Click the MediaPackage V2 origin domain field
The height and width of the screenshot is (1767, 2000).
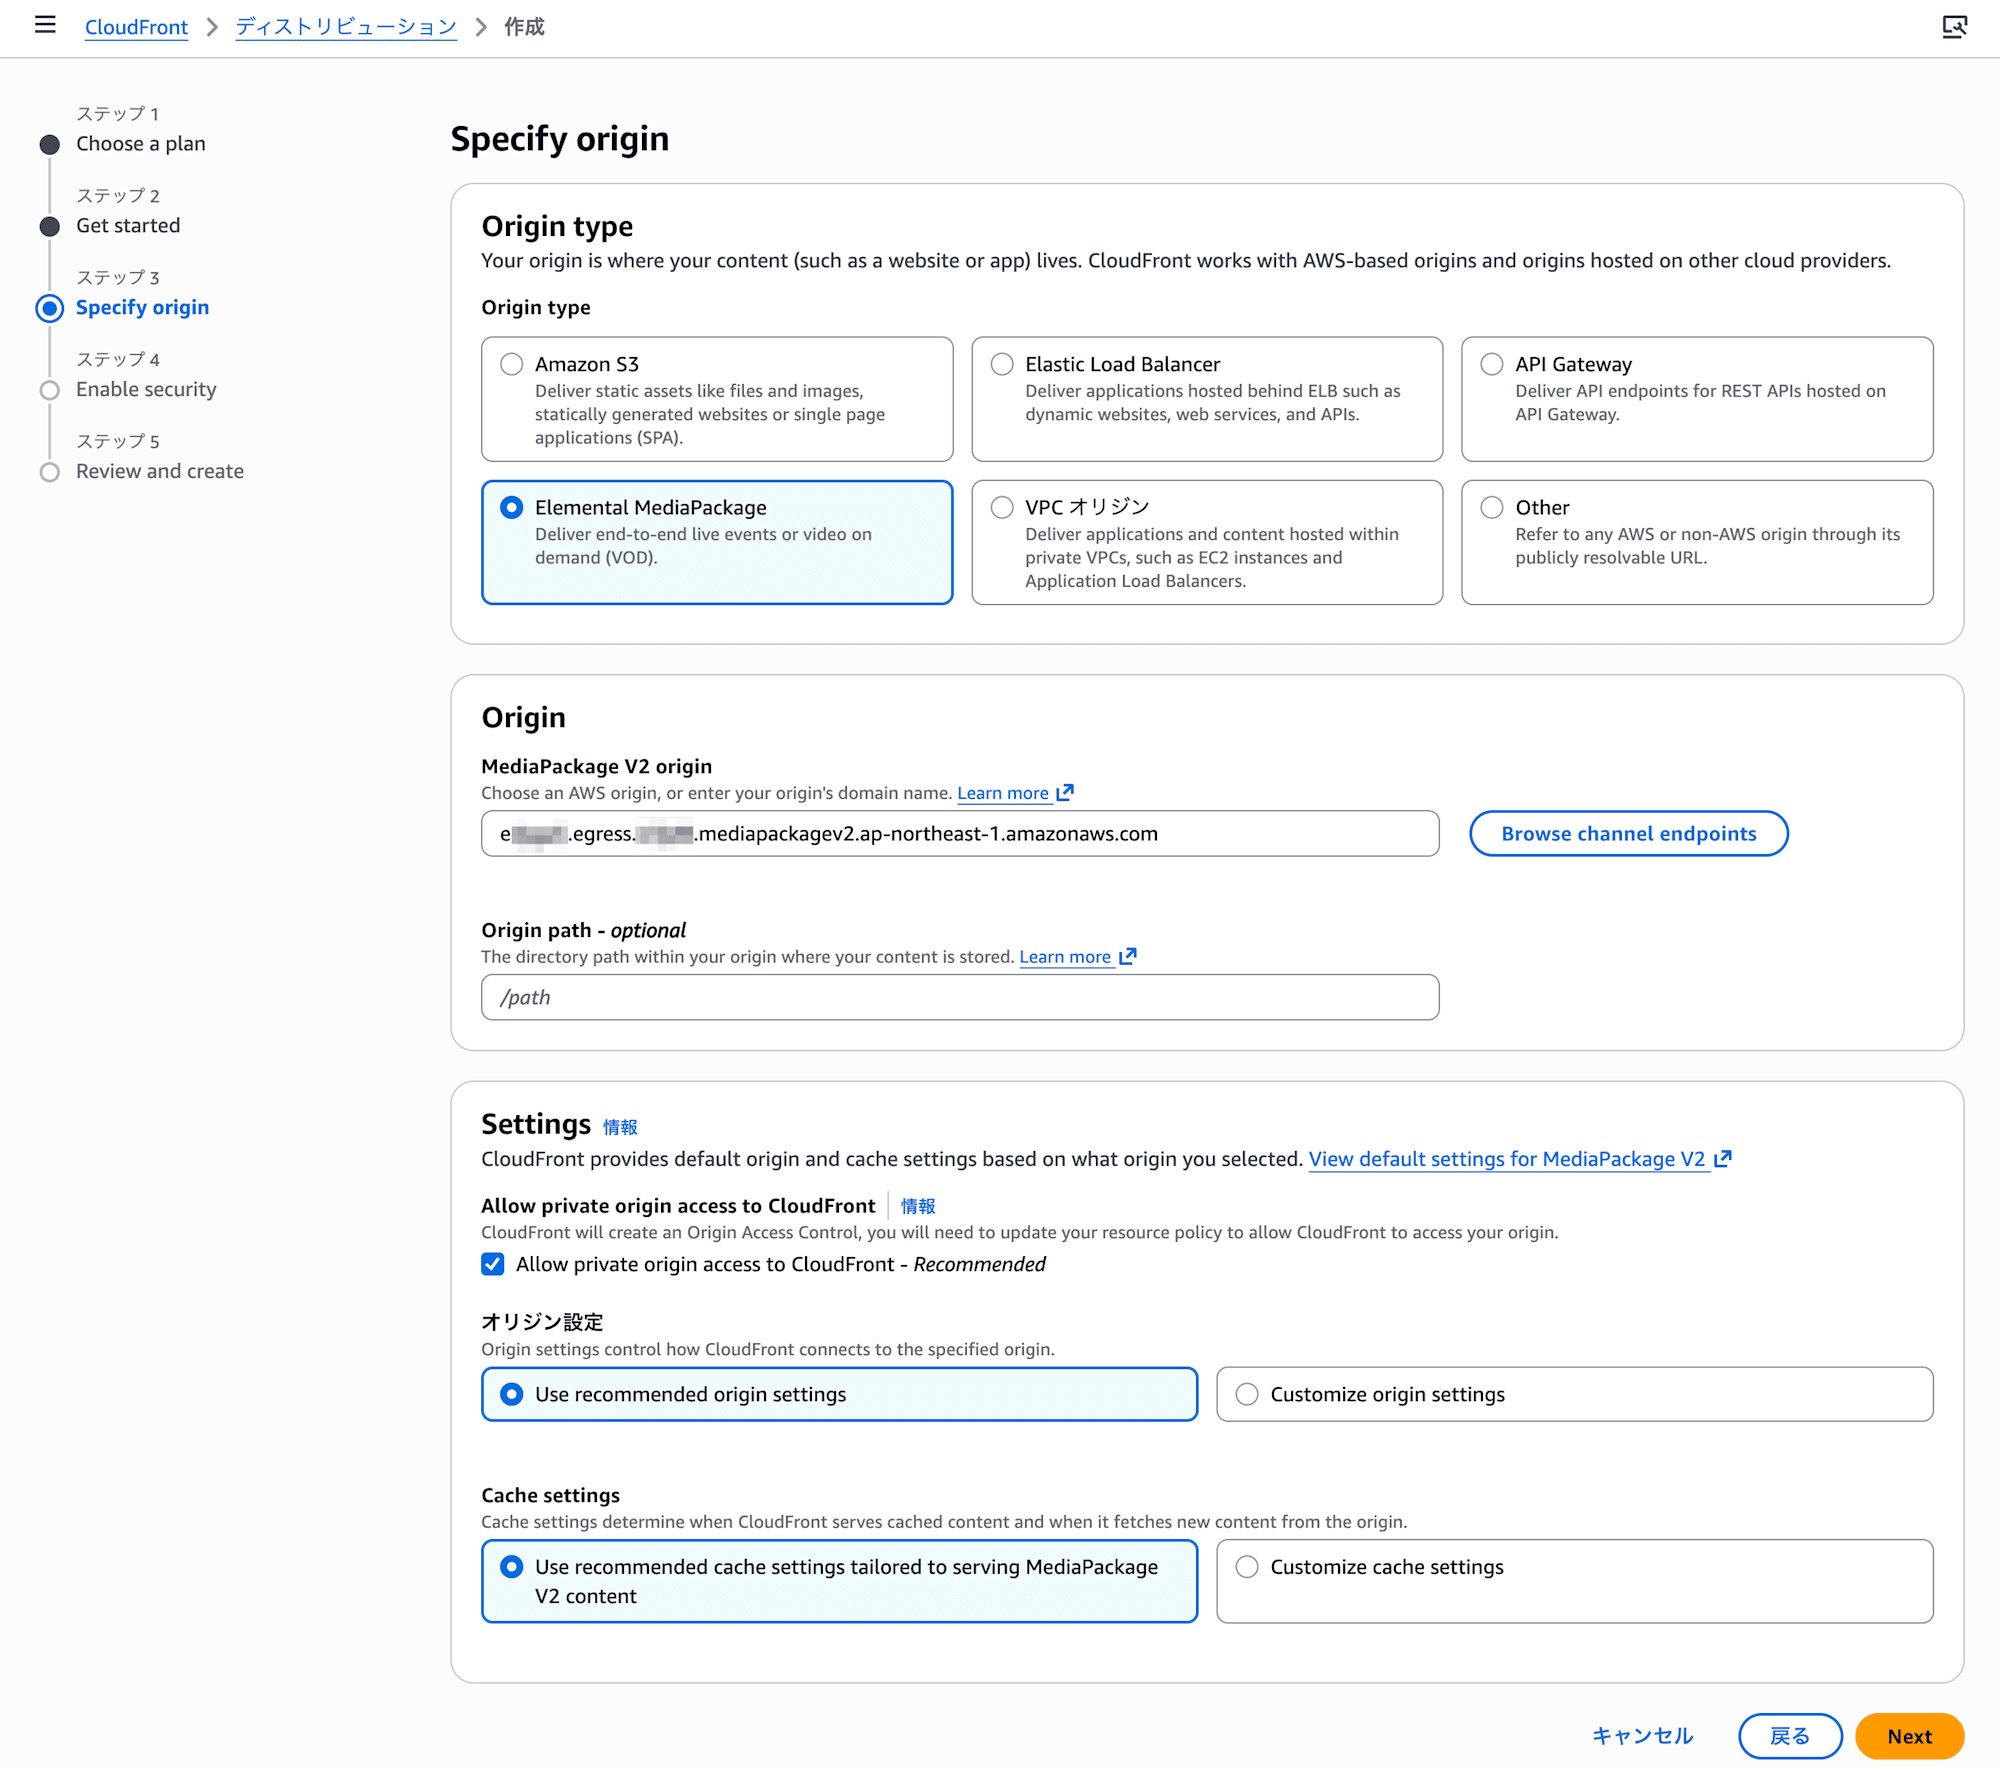point(960,833)
